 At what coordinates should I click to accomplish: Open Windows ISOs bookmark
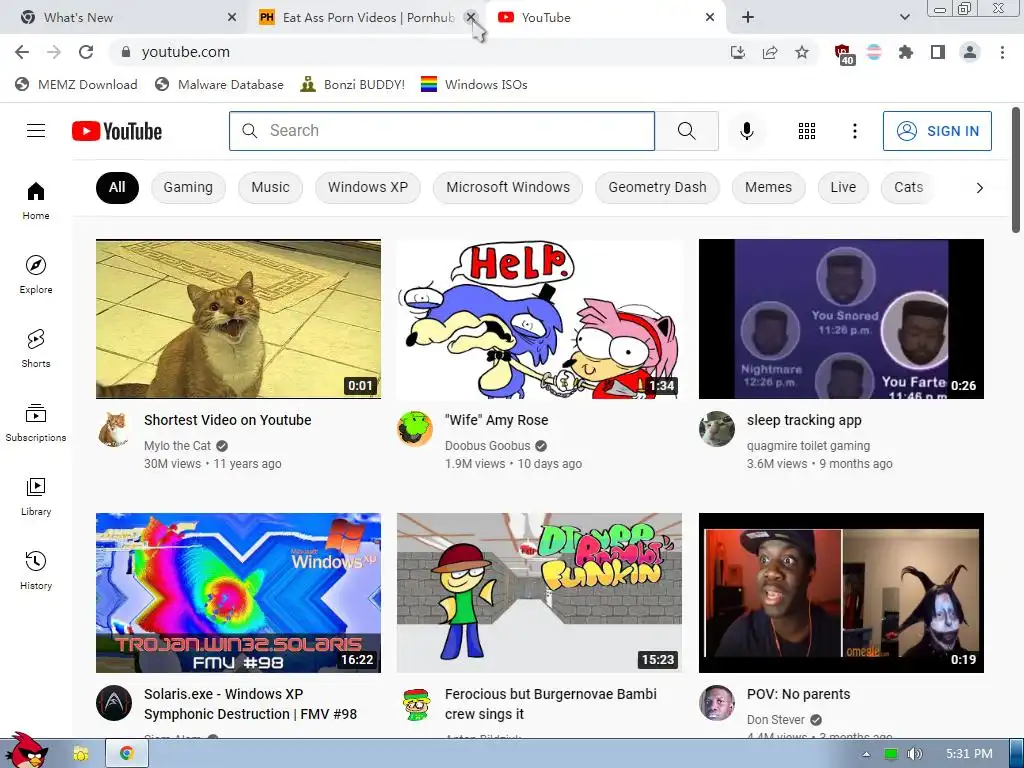point(474,84)
